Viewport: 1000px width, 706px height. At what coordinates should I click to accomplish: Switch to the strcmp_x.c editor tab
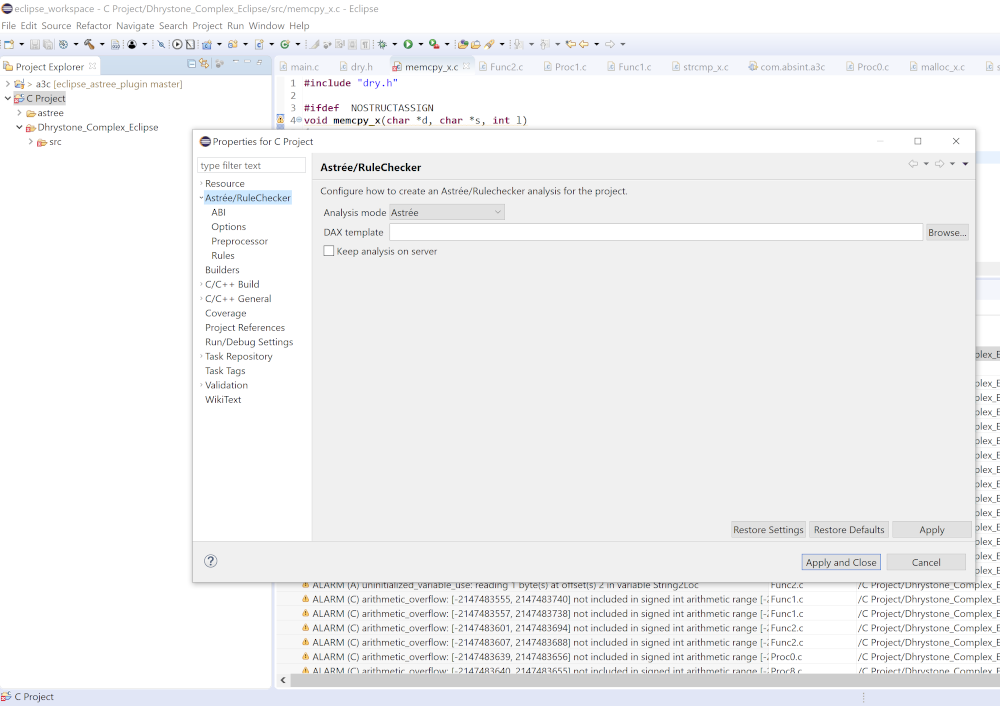[700, 66]
